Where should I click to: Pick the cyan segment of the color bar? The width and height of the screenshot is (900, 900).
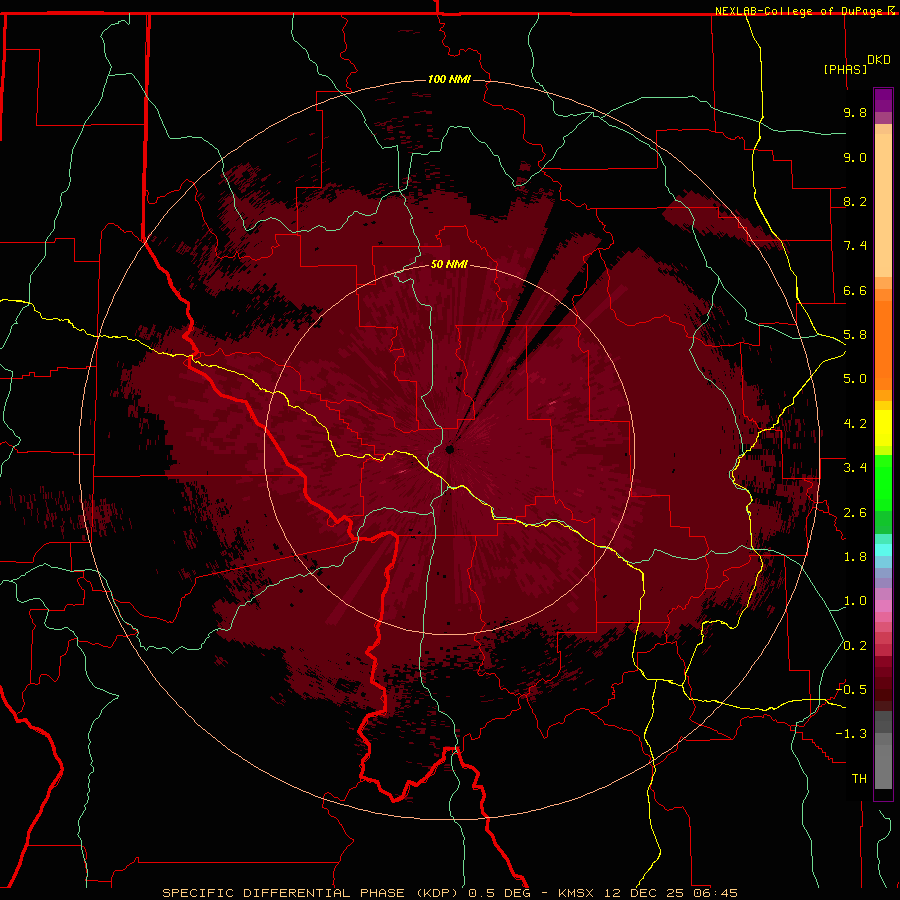pyautogui.click(x=883, y=550)
